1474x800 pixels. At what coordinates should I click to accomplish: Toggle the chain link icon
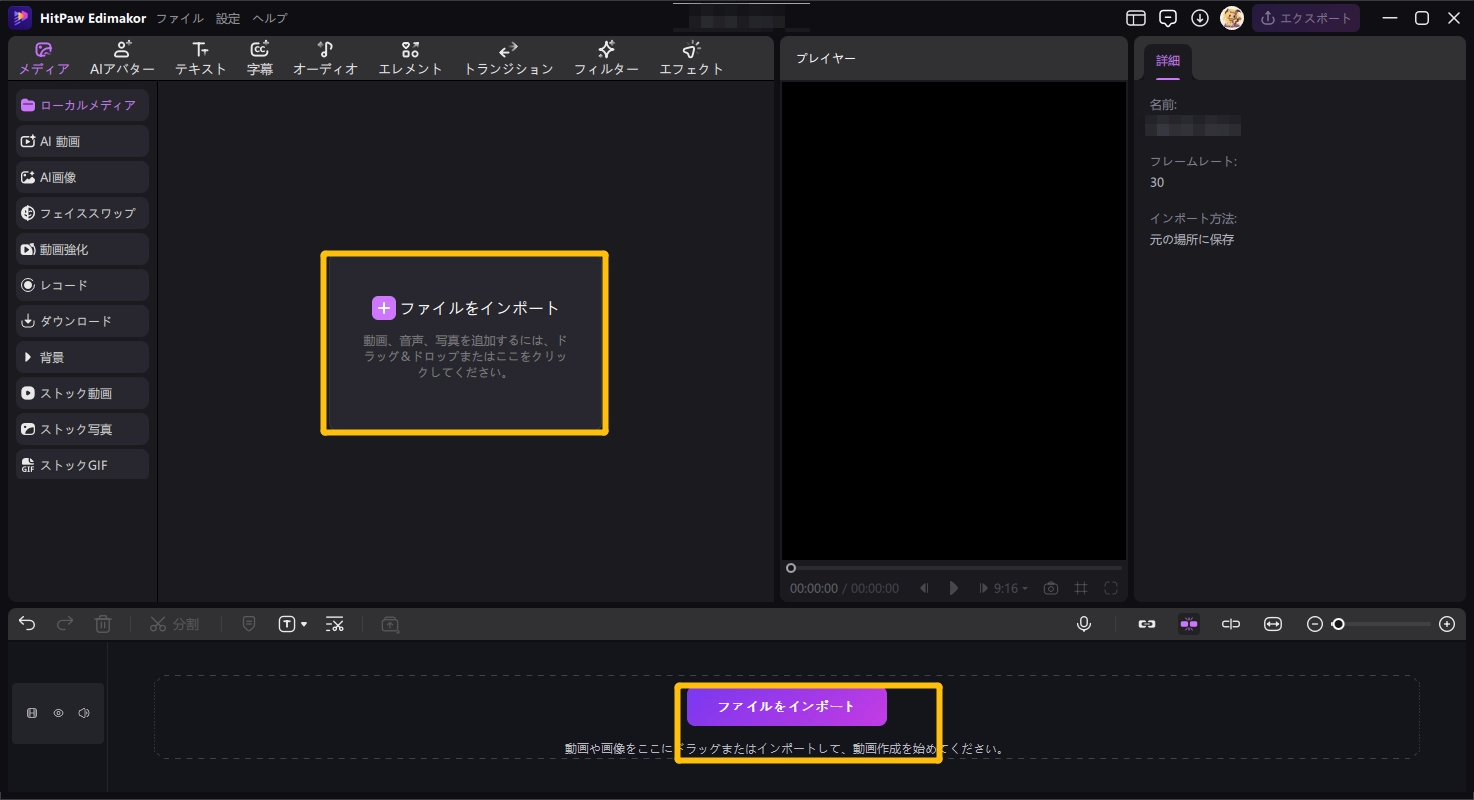coord(1147,624)
